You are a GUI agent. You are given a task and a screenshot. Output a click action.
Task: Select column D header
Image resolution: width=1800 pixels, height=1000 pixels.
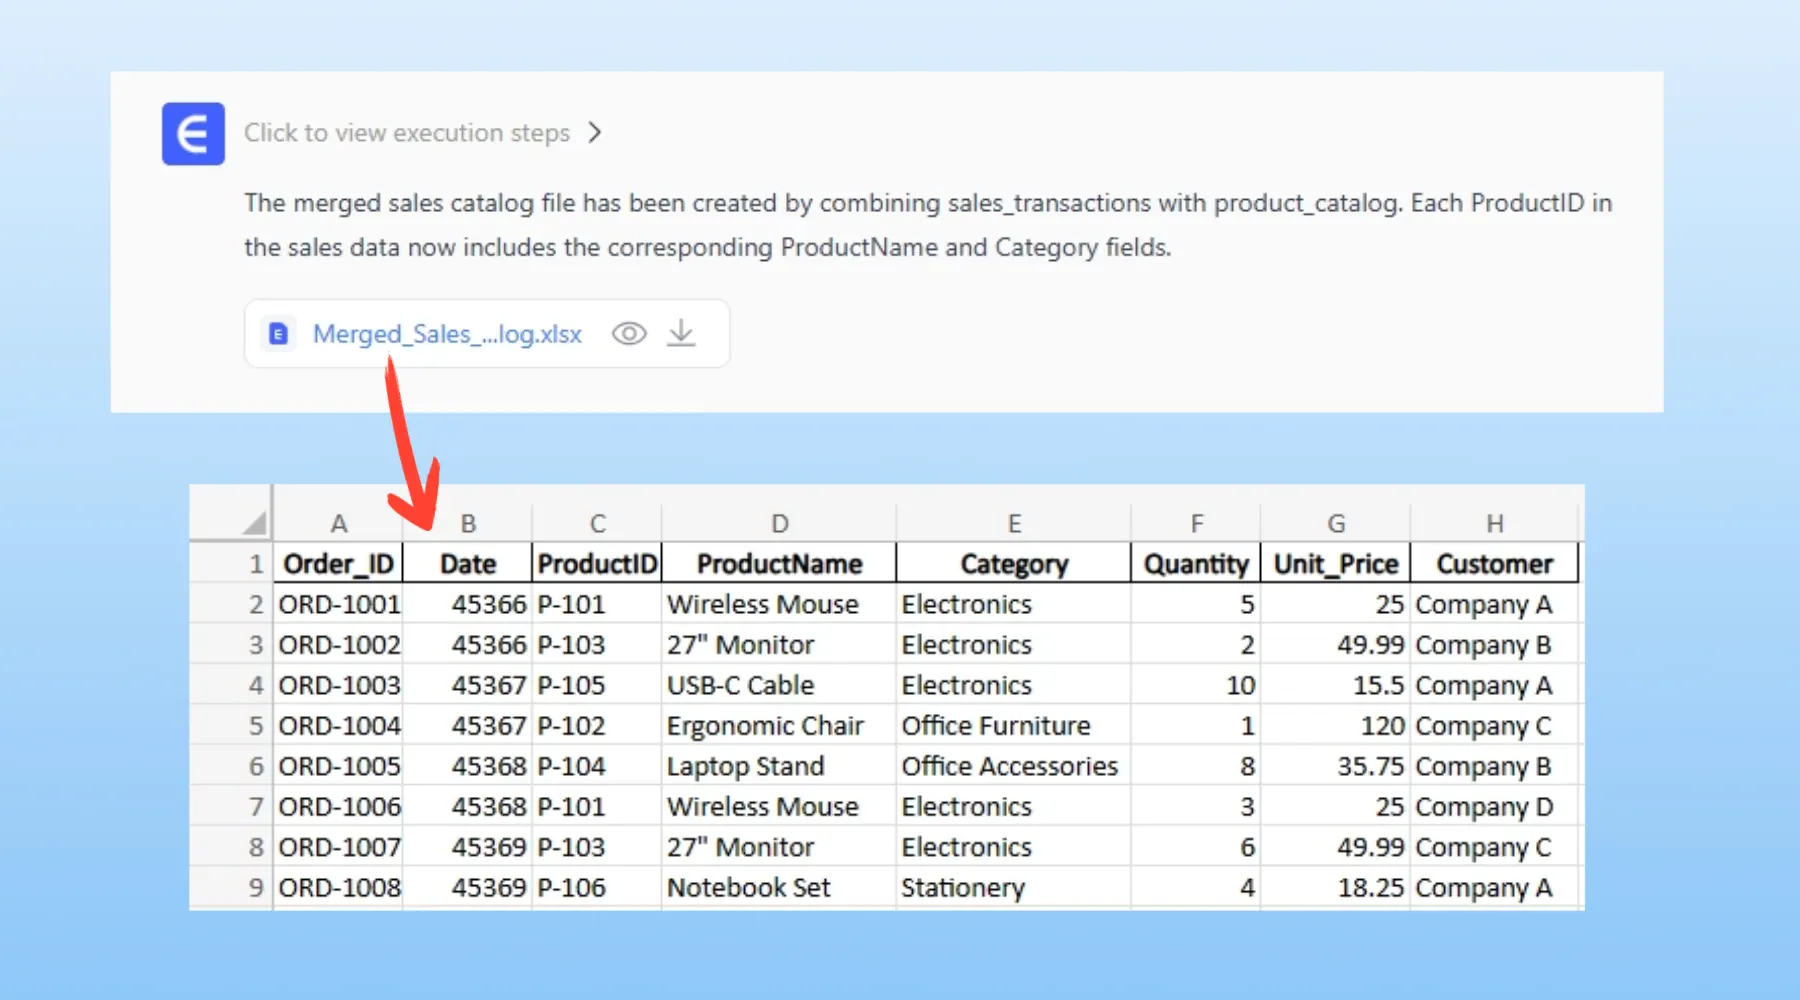pyautogui.click(x=779, y=524)
